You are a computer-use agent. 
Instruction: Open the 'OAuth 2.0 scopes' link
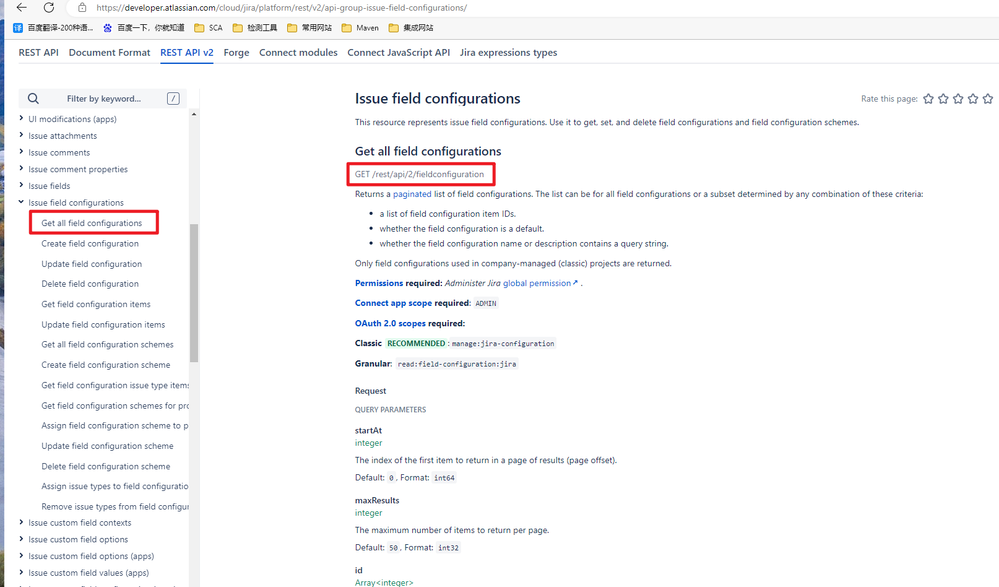[x=390, y=324]
